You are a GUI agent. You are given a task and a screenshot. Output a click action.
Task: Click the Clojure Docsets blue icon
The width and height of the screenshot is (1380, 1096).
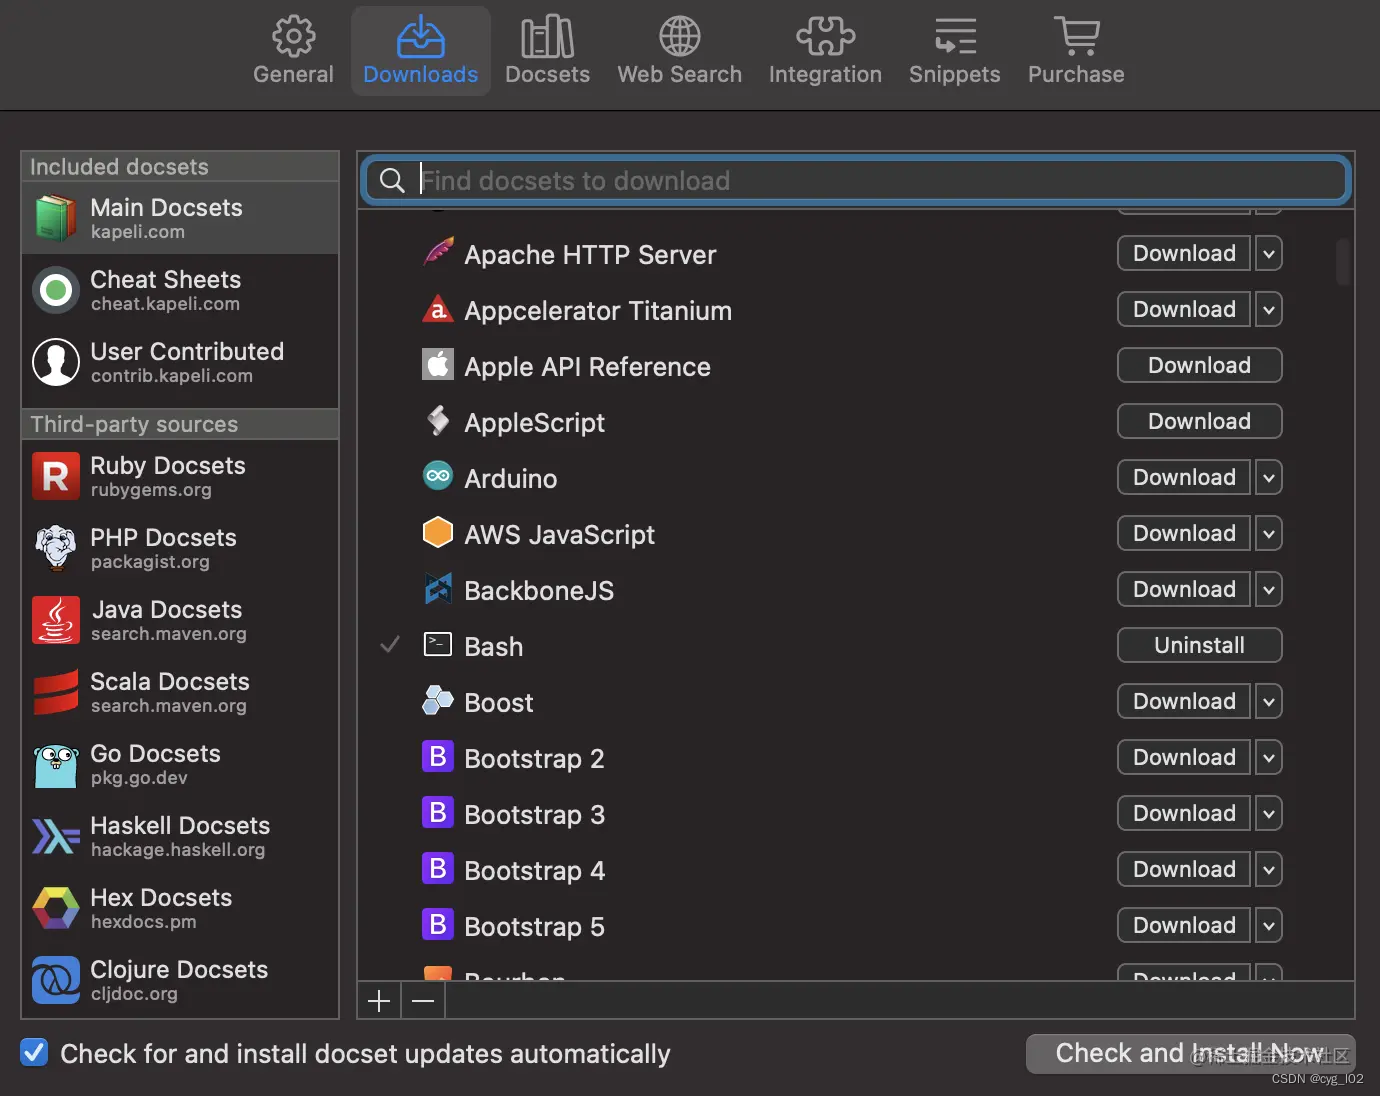56,980
